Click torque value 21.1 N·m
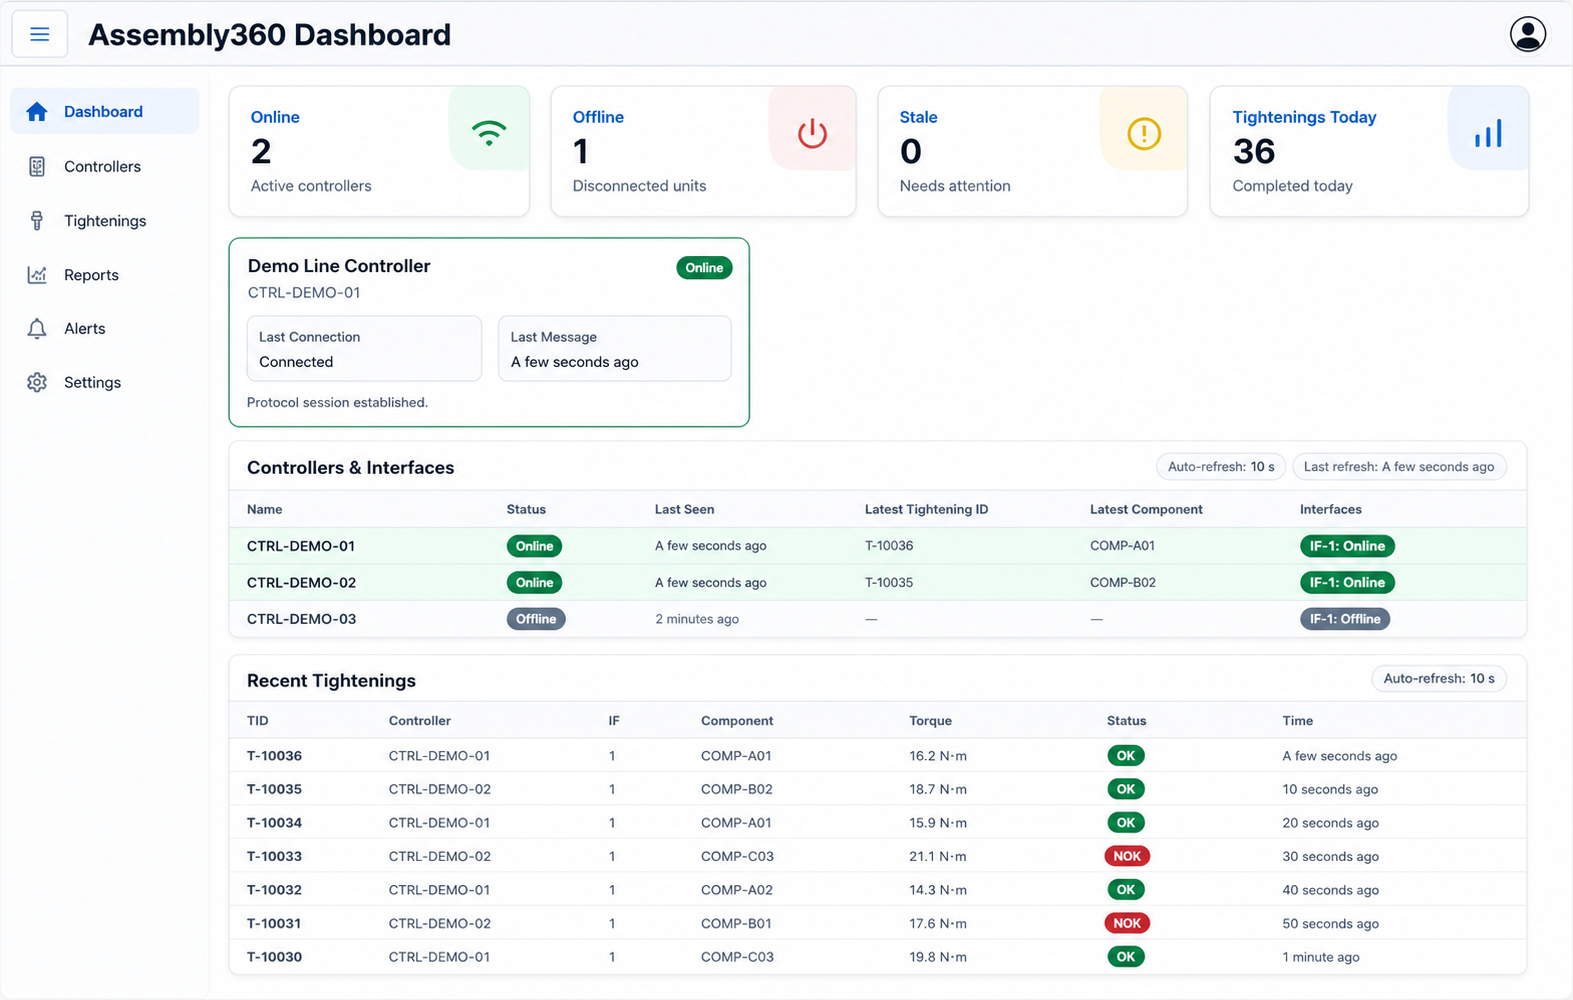 tap(938, 856)
